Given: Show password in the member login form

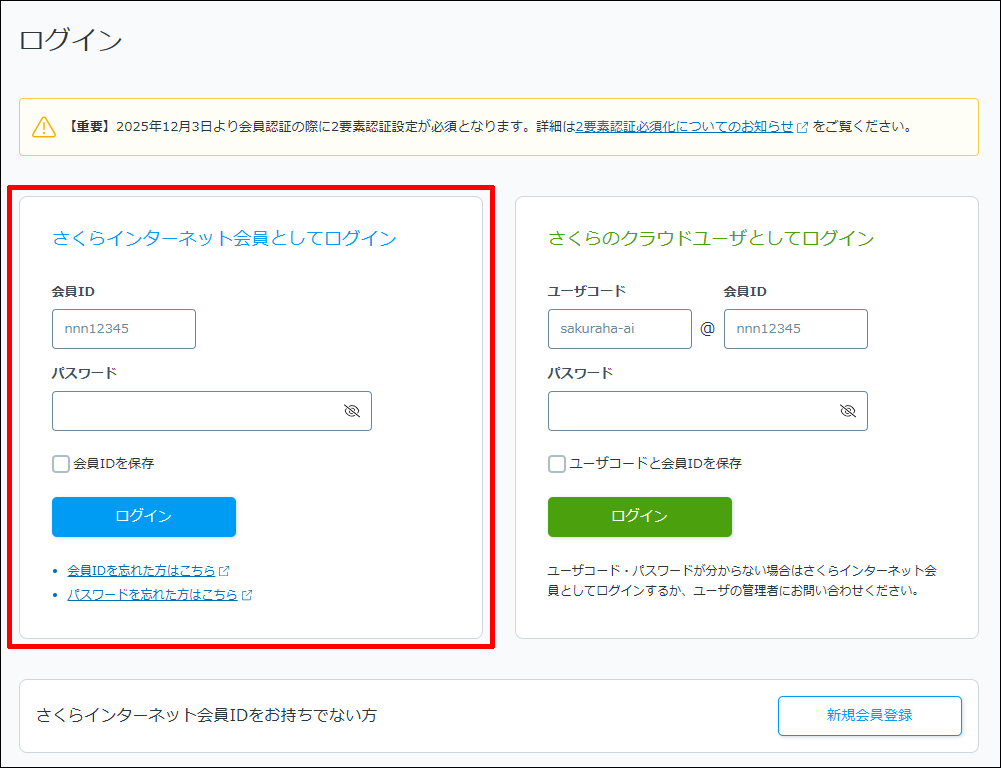Looking at the screenshot, I should click(351, 411).
